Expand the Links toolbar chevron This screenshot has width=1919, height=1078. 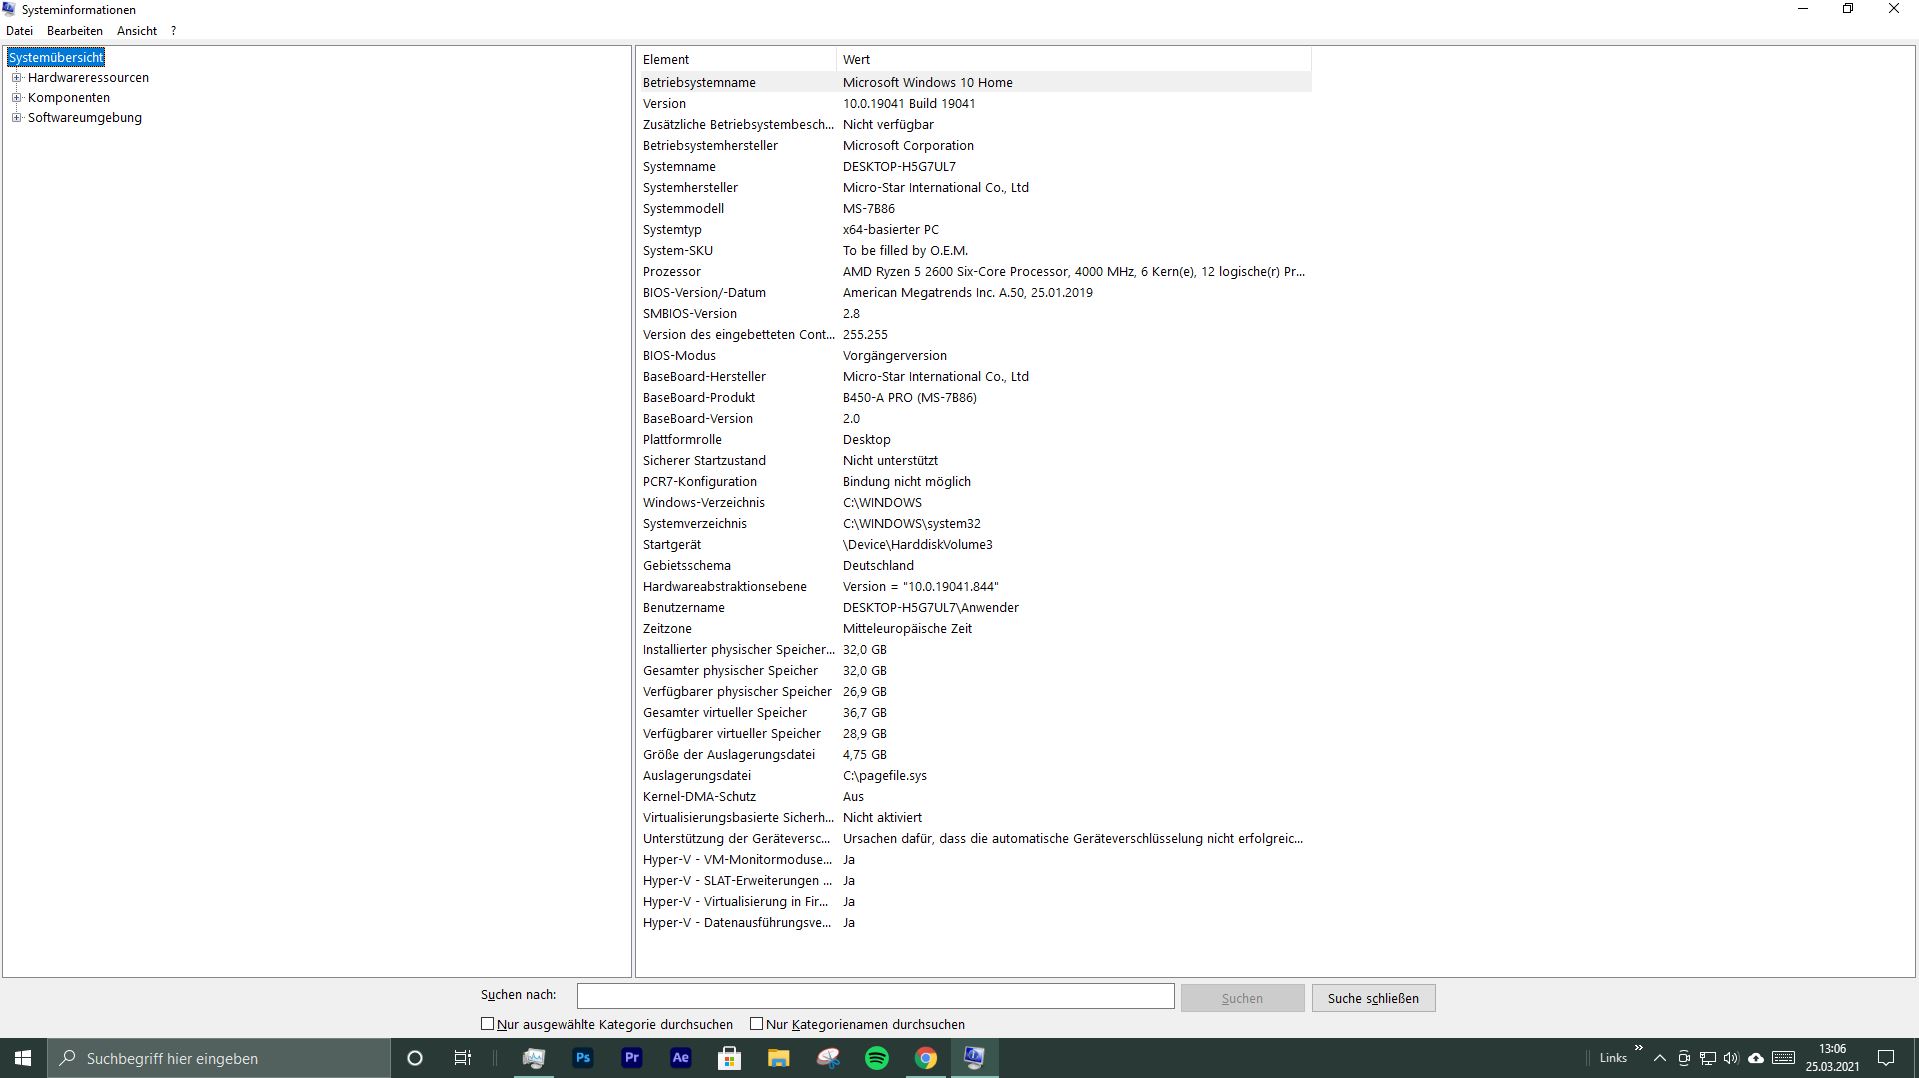coord(1638,1048)
